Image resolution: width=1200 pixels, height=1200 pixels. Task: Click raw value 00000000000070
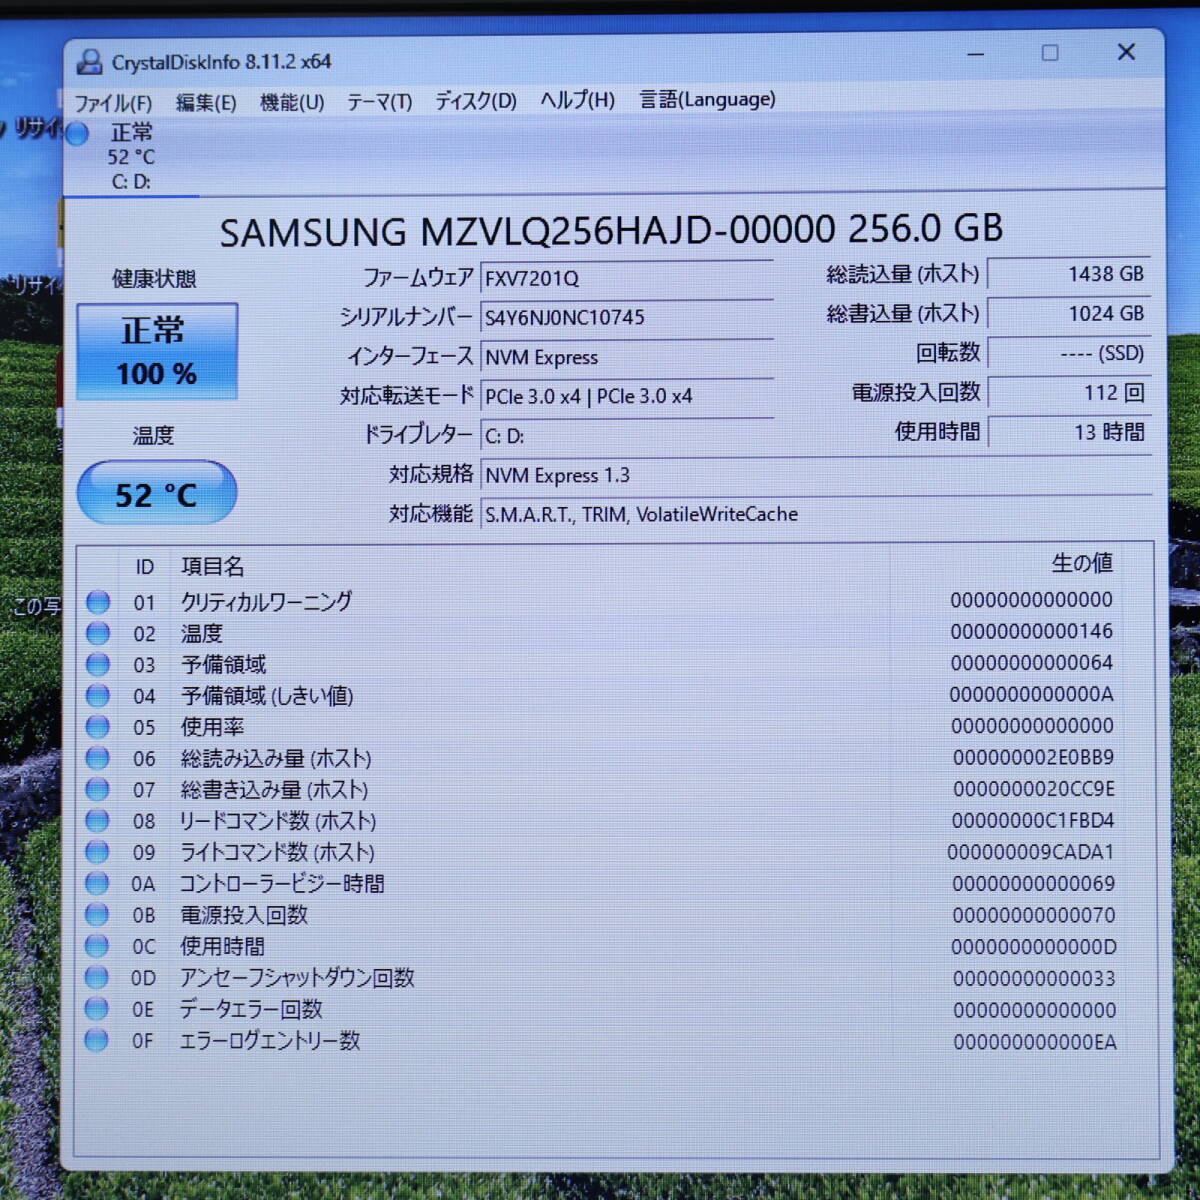(1033, 915)
